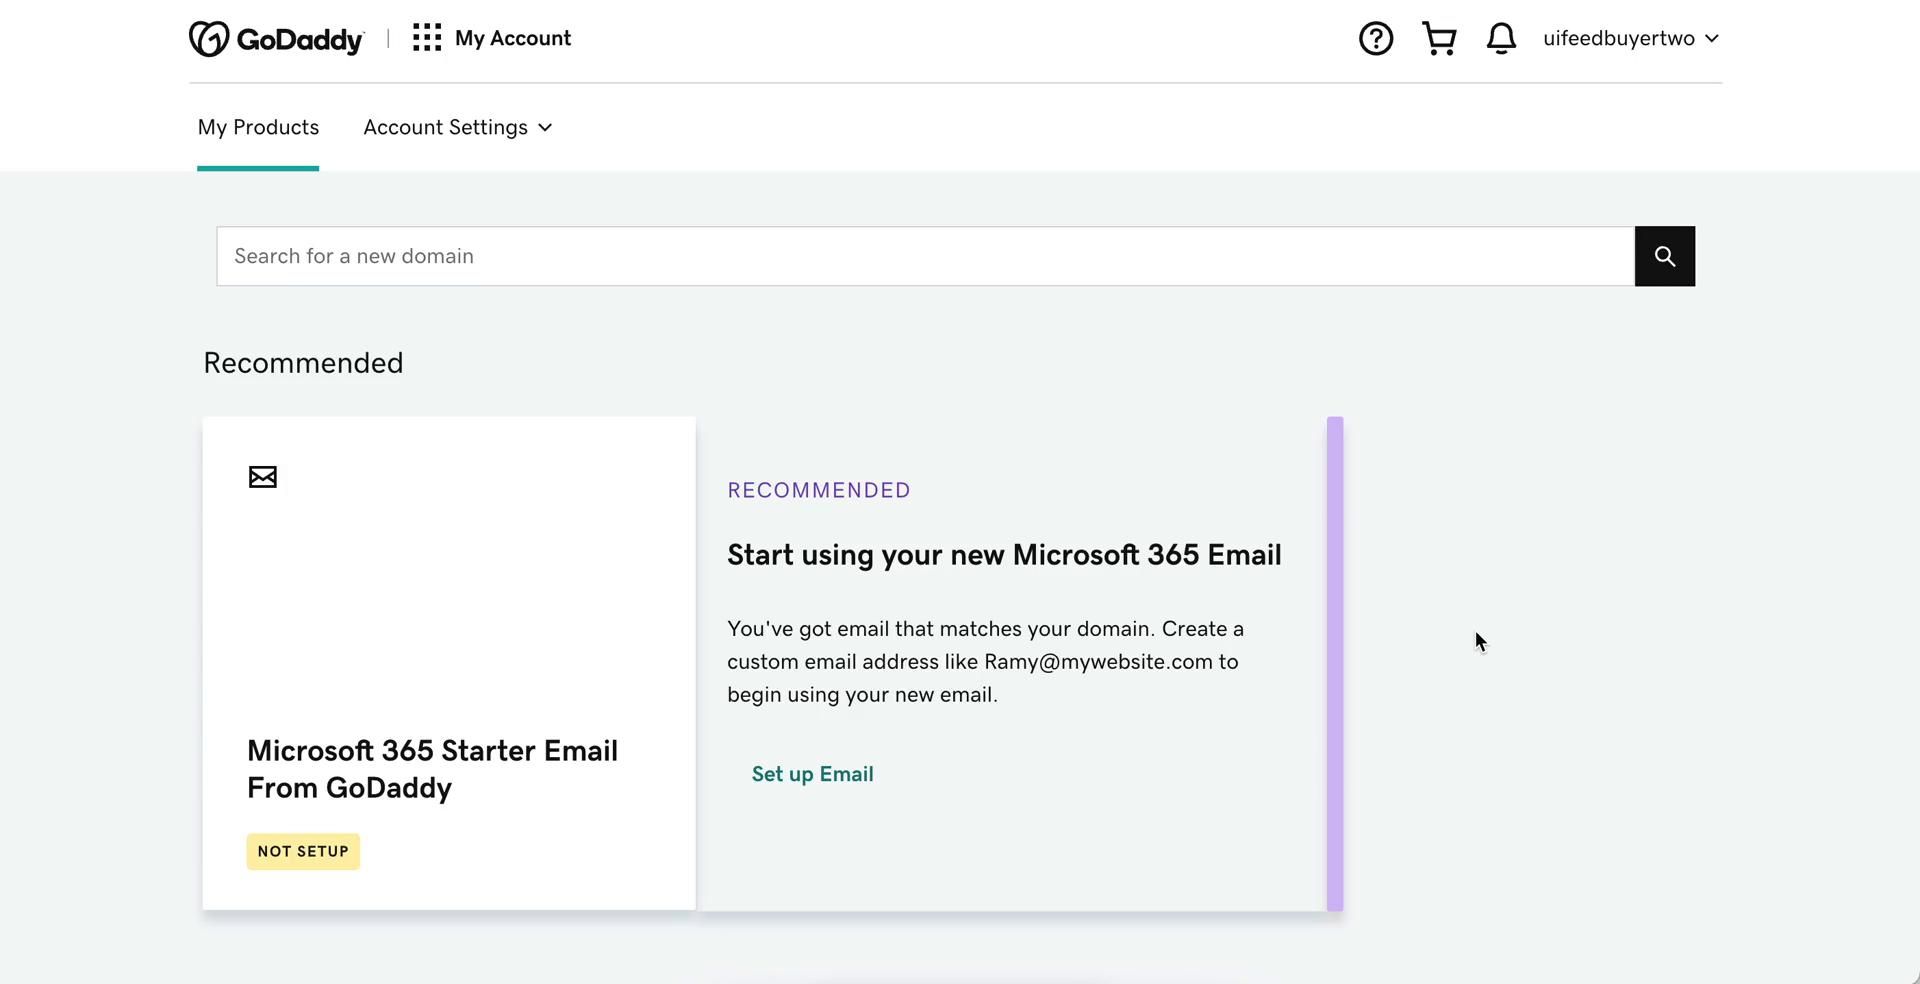
Task: Click the GoDaddy logo
Action: (276, 39)
